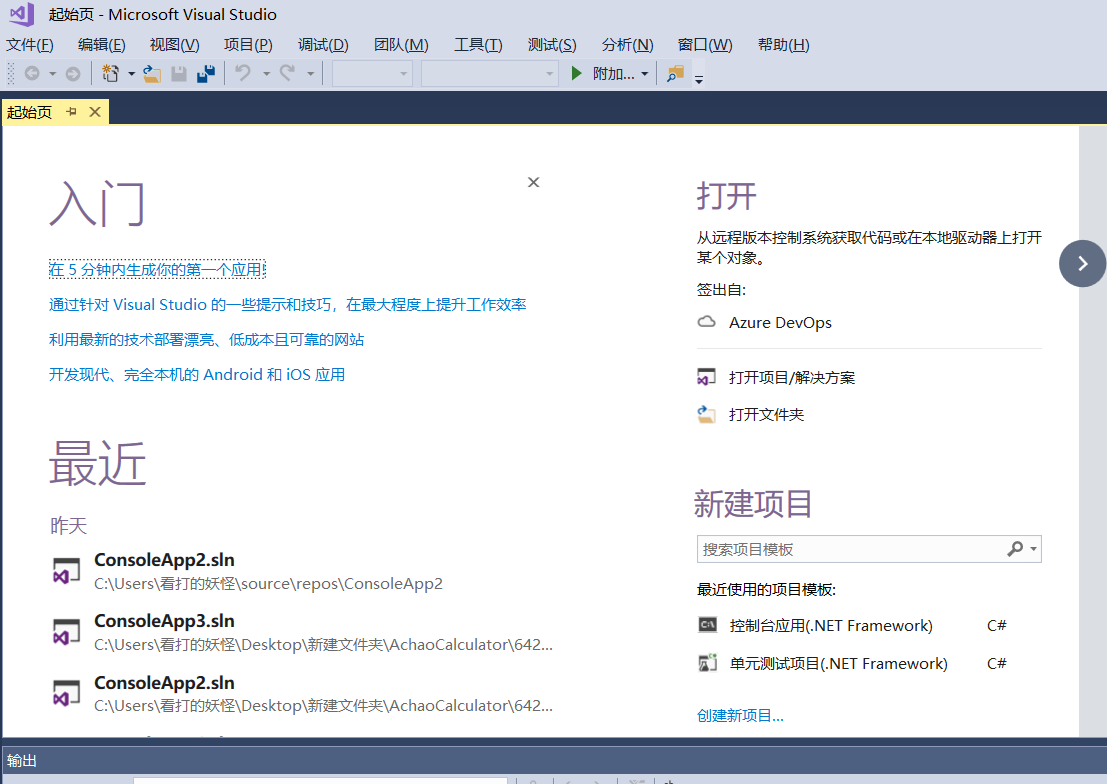
Task: Click the 打开文件夹 folder icon
Action: click(707, 414)
